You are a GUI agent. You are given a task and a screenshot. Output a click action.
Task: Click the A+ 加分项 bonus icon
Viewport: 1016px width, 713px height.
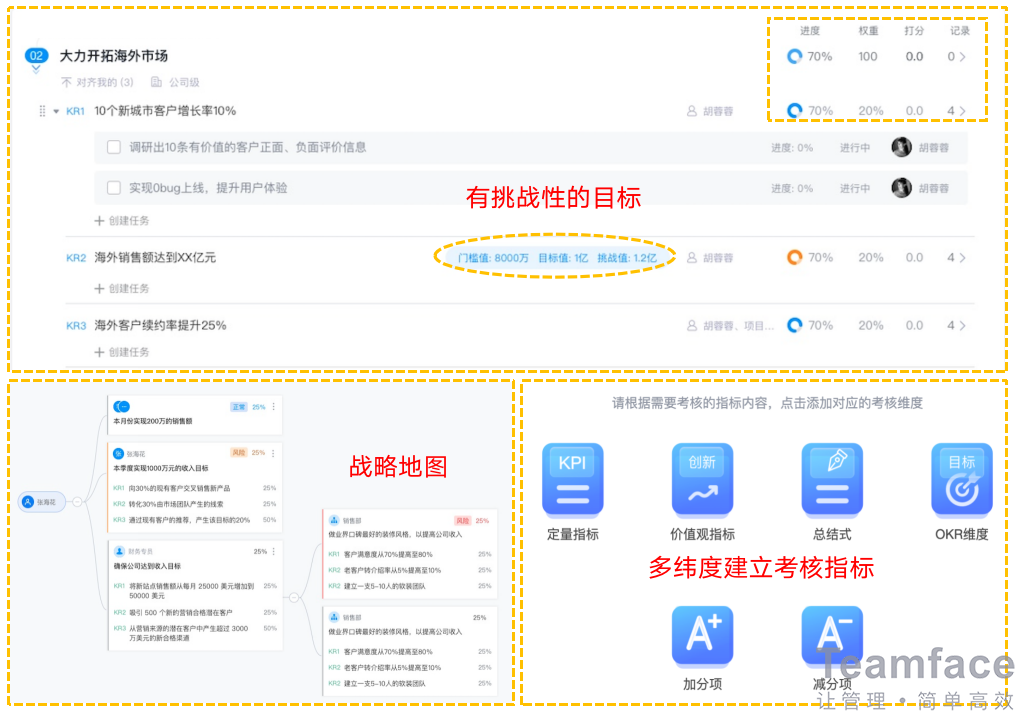pos(702,633)
